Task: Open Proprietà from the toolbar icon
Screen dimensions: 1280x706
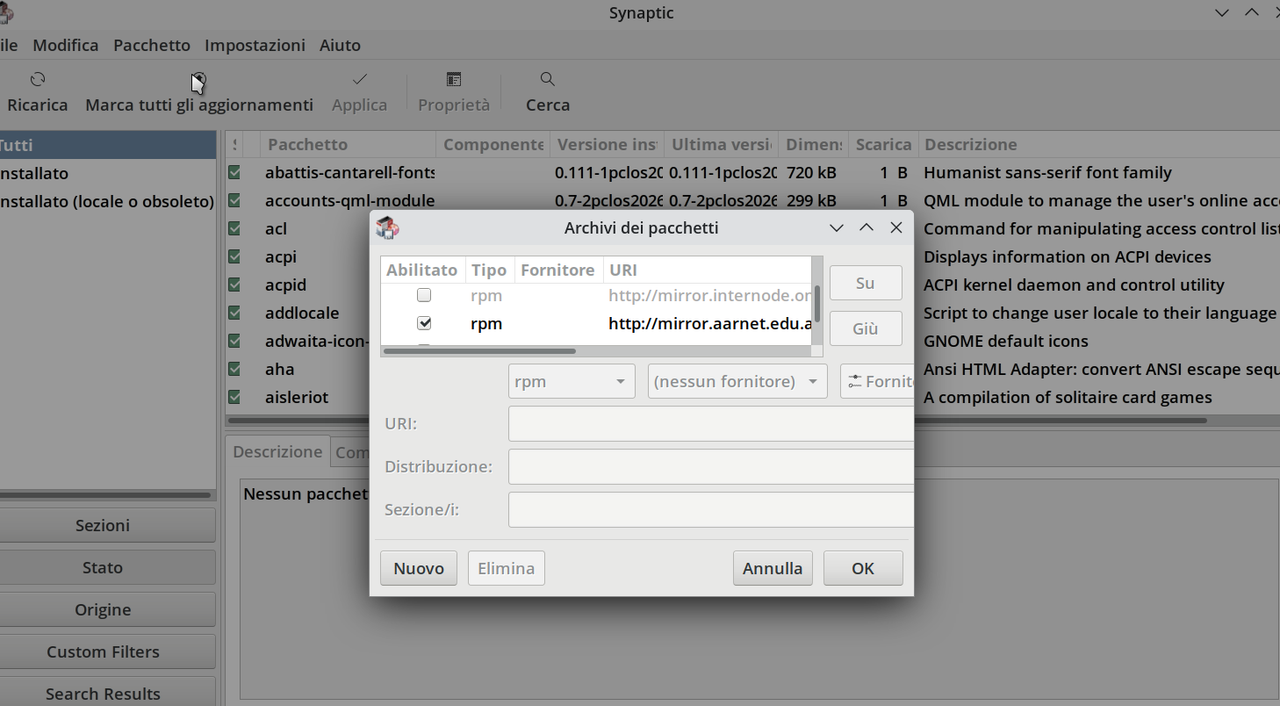Action: click(454, 79)
